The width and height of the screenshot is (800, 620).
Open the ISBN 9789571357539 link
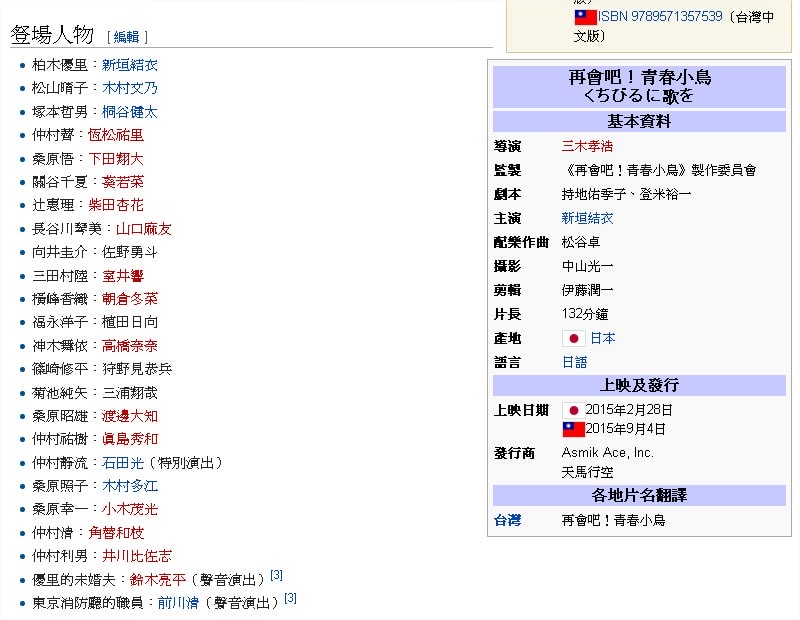(x=660, y=17)
